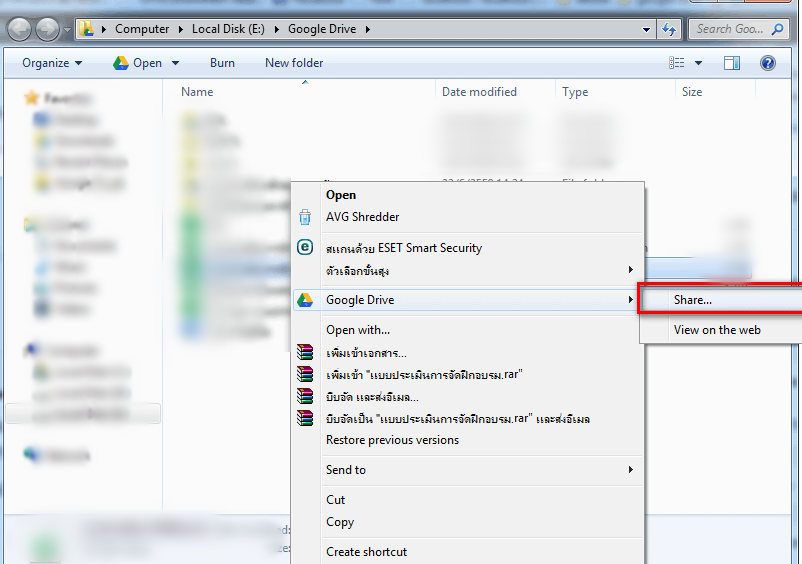This screenshot has height=564, width=802.
Task: Click the Burn toolbar button
Action: point(222,63)
